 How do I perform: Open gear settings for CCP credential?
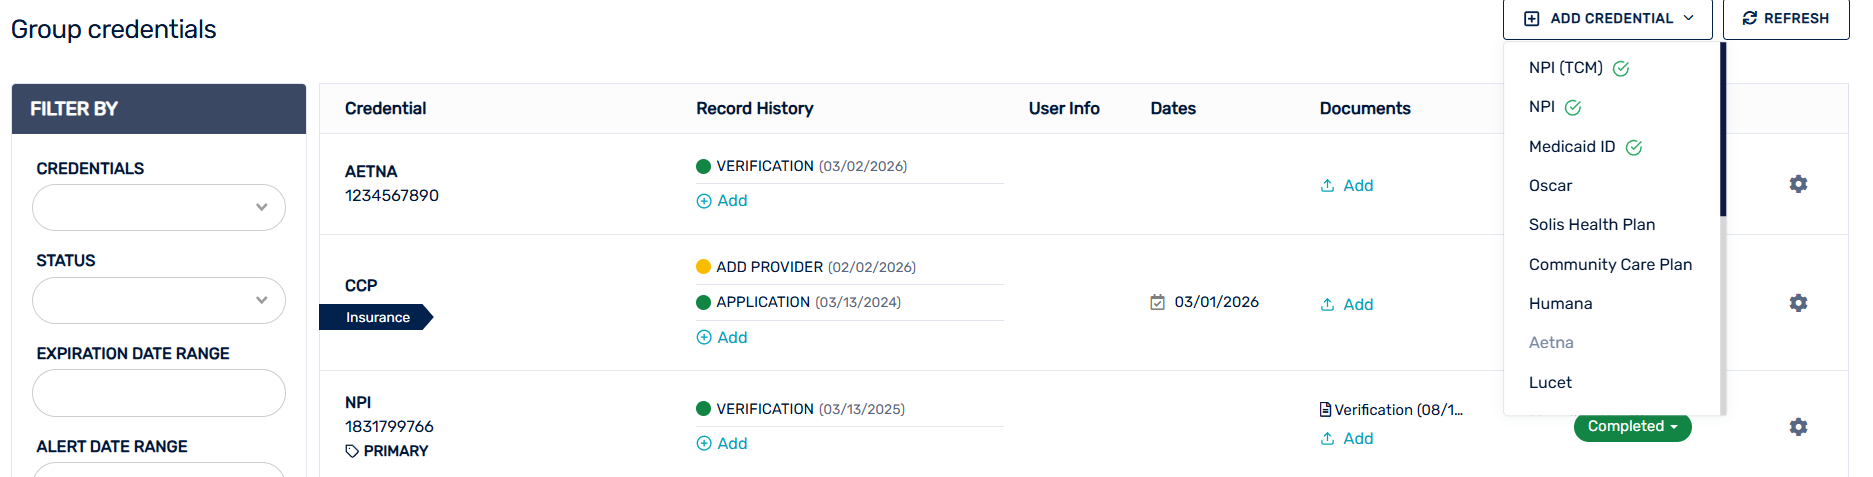pyautogui.click(x=1797, y=303)
